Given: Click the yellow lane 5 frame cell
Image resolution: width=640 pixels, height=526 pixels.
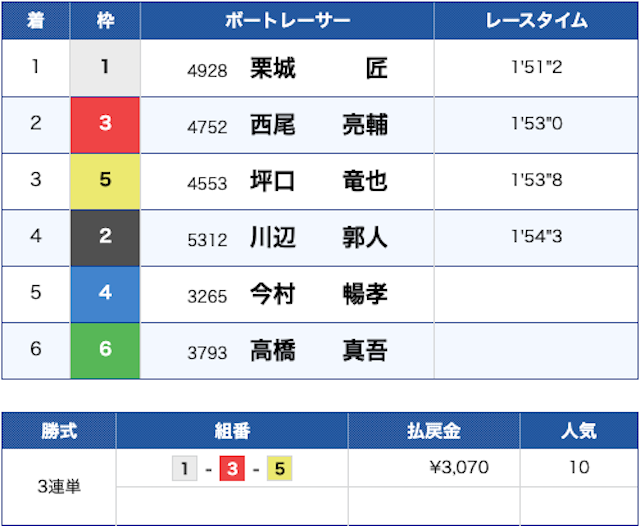Looking at the screenshot, I should (105, 181).
